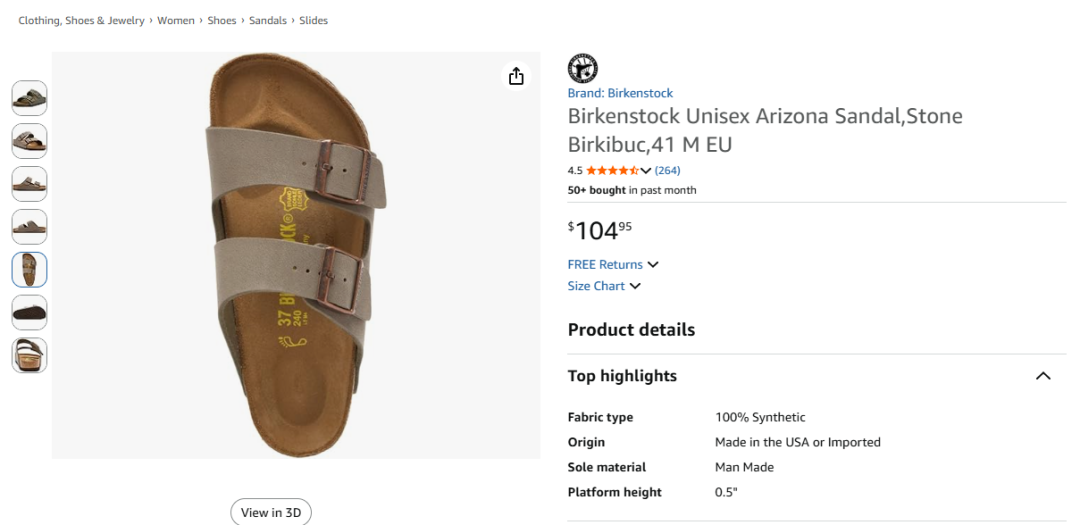The image size is (1080, 525).
Task: Select the fourth side-view thumbnail
Action: [30, 227]
